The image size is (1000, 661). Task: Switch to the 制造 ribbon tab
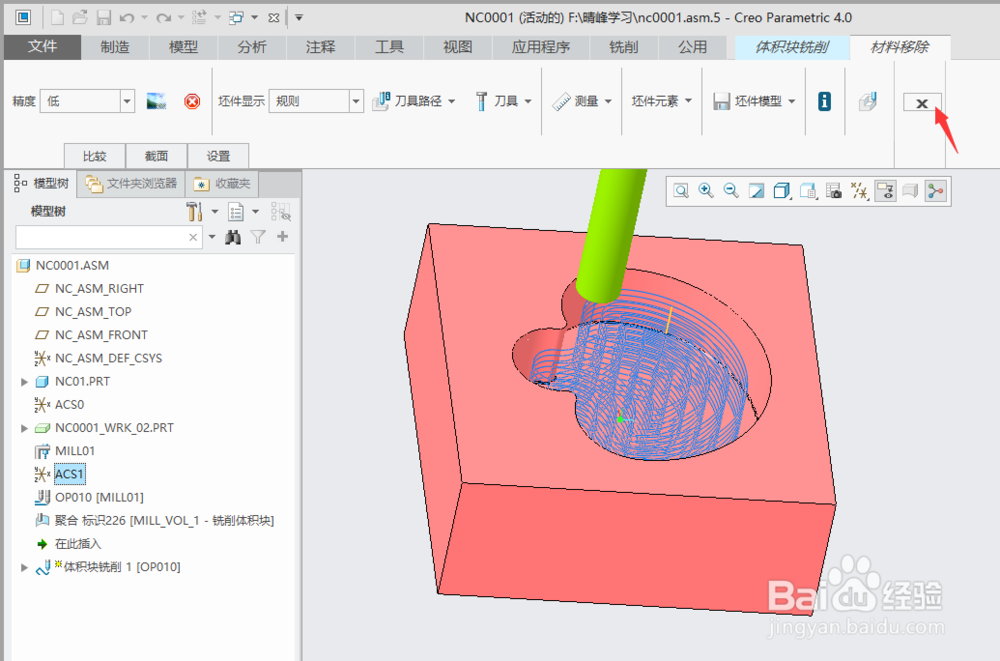pos(115,47)
